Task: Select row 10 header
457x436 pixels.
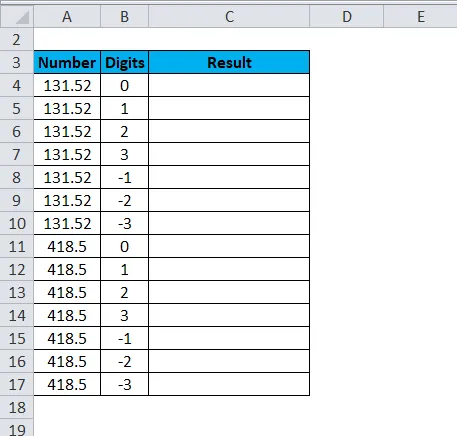Action: 17,223
